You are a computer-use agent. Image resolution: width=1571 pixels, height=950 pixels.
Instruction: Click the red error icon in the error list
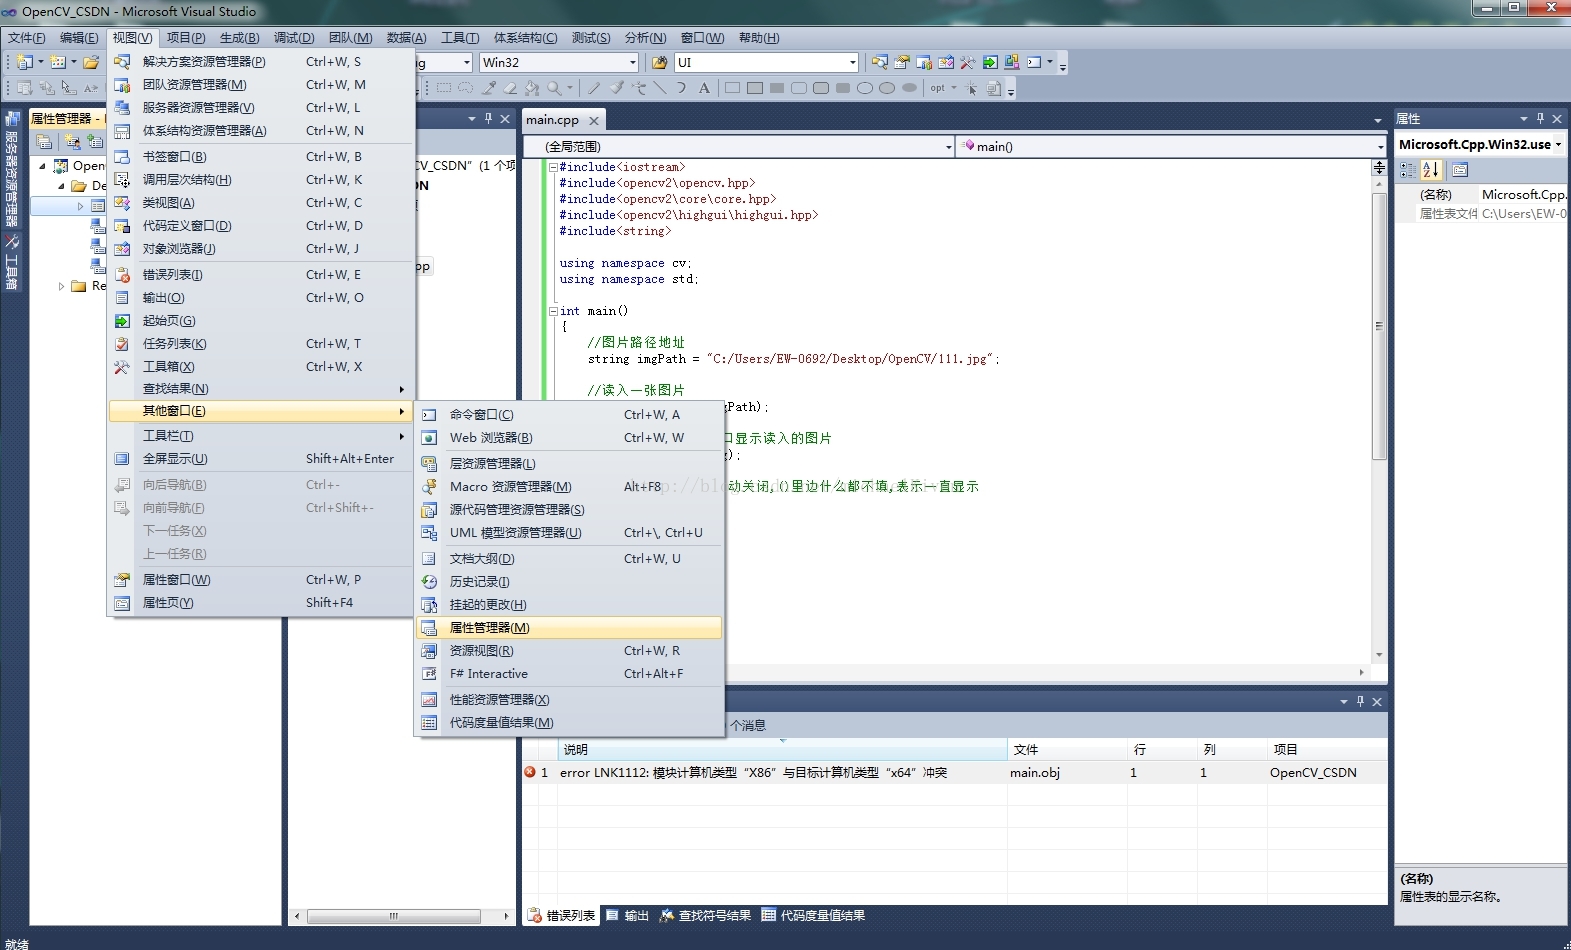coord(530,772)
